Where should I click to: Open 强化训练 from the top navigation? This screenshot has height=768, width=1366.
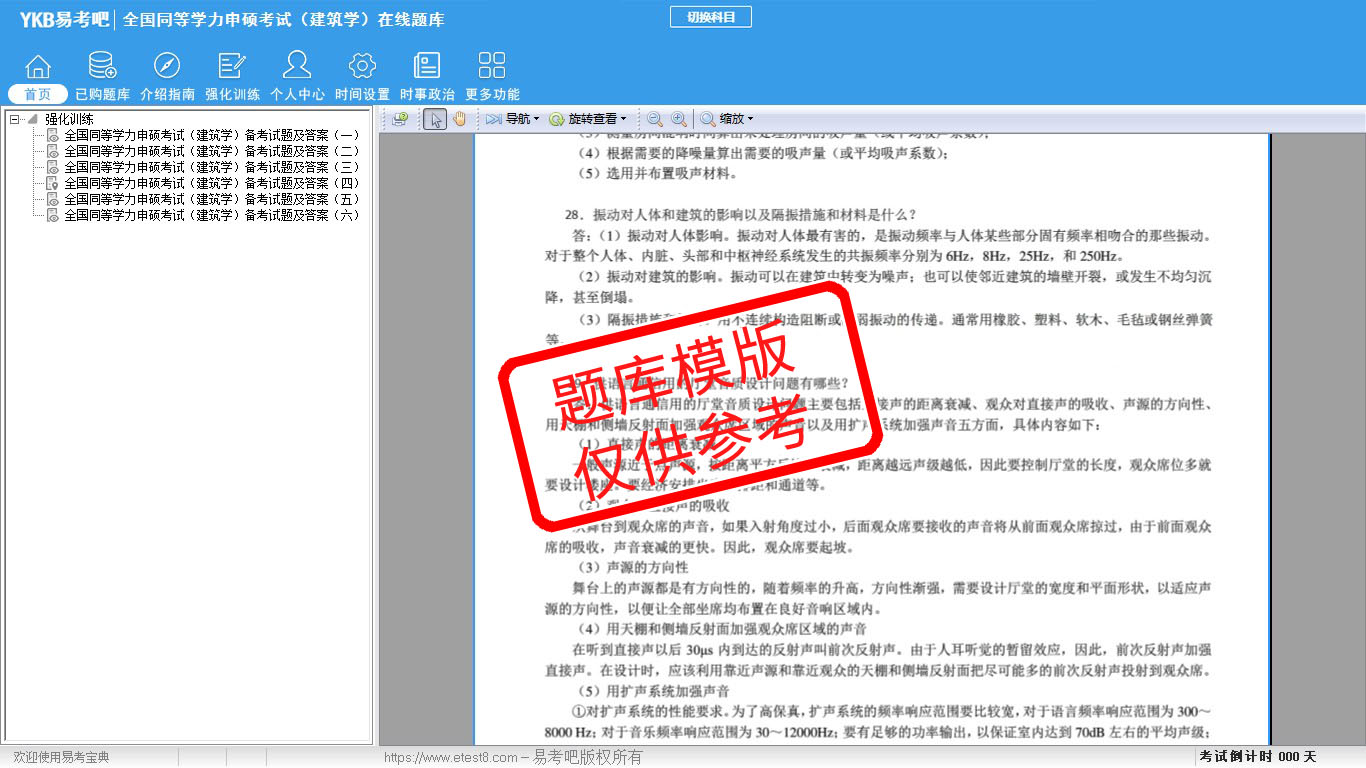point(232,66)
